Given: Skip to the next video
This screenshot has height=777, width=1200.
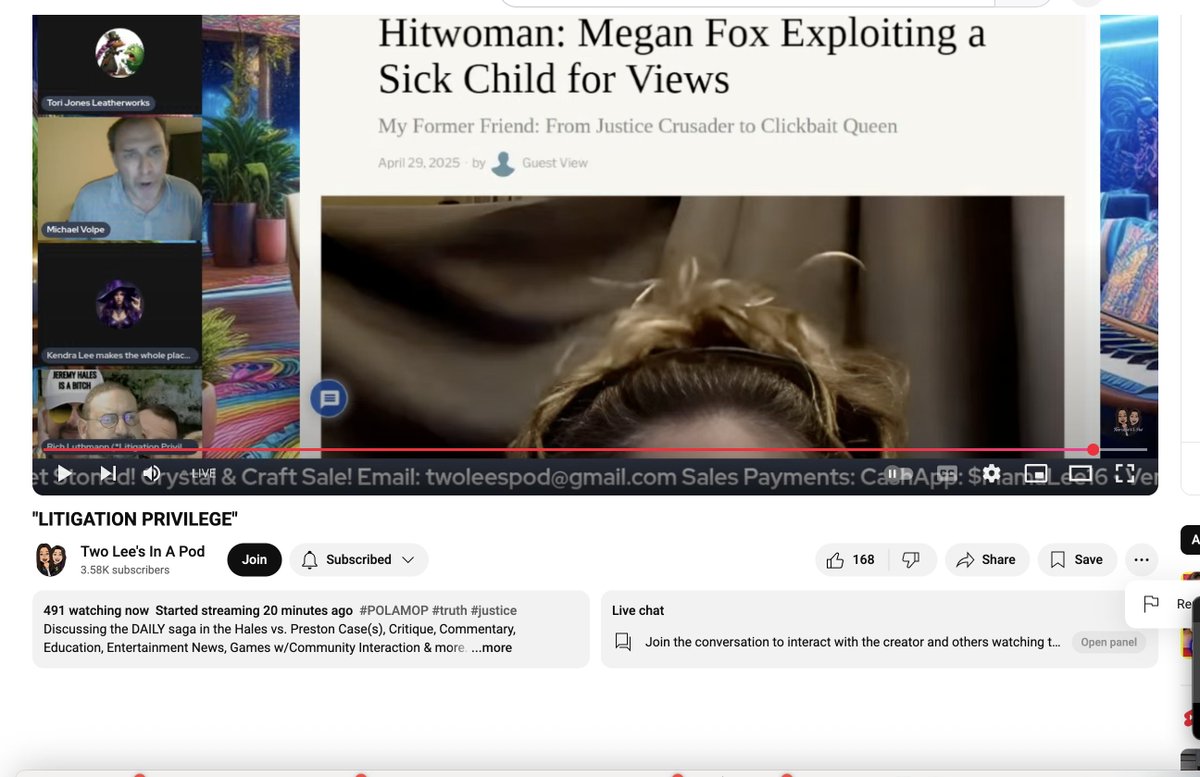Looking at the screenshot, I should coord(108,473).
